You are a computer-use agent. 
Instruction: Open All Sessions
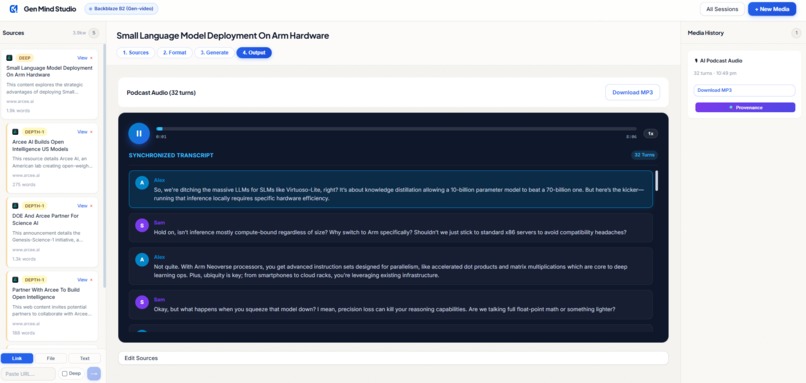[x=722, y=9]
